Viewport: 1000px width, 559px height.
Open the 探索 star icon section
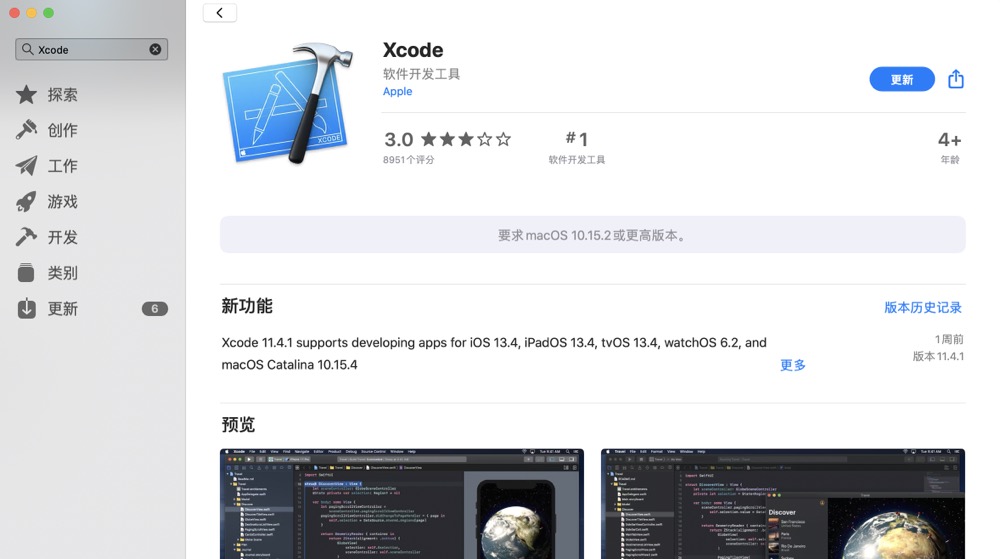pyautogui.click(x=26, y=94)
